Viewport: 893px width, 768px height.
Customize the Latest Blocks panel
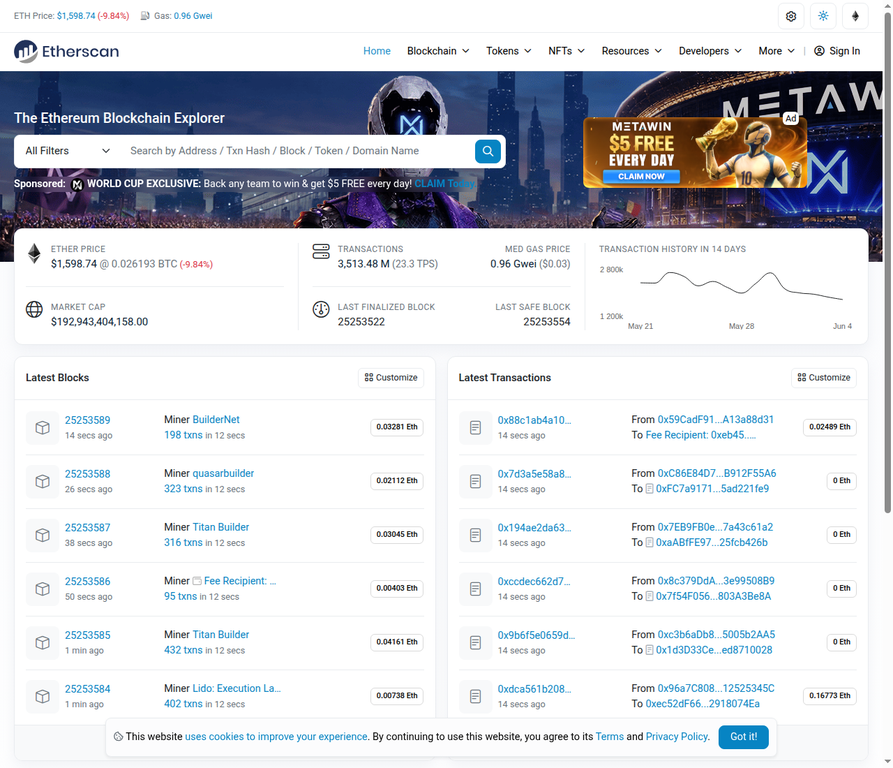(391, 377)
